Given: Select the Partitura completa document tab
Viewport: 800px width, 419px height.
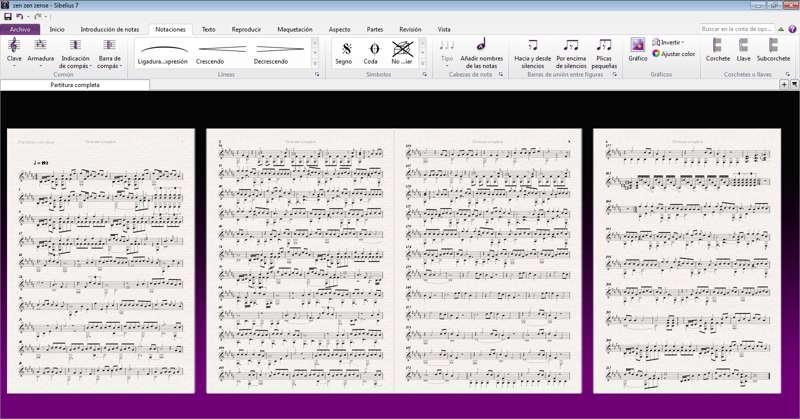Looking at the screenshot, I should pyautogui.click(x=75, y=85).
